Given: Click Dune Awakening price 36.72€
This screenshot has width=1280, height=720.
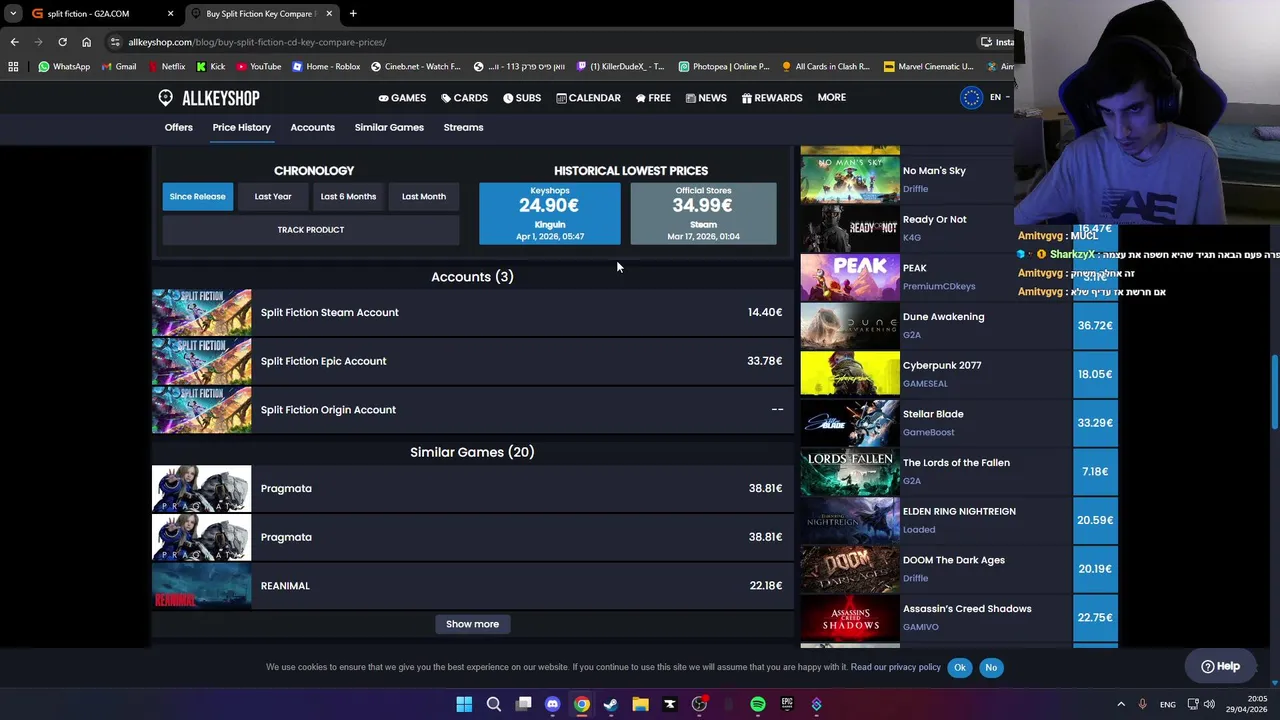Looking at the screenshot, I should (1095, 326).
